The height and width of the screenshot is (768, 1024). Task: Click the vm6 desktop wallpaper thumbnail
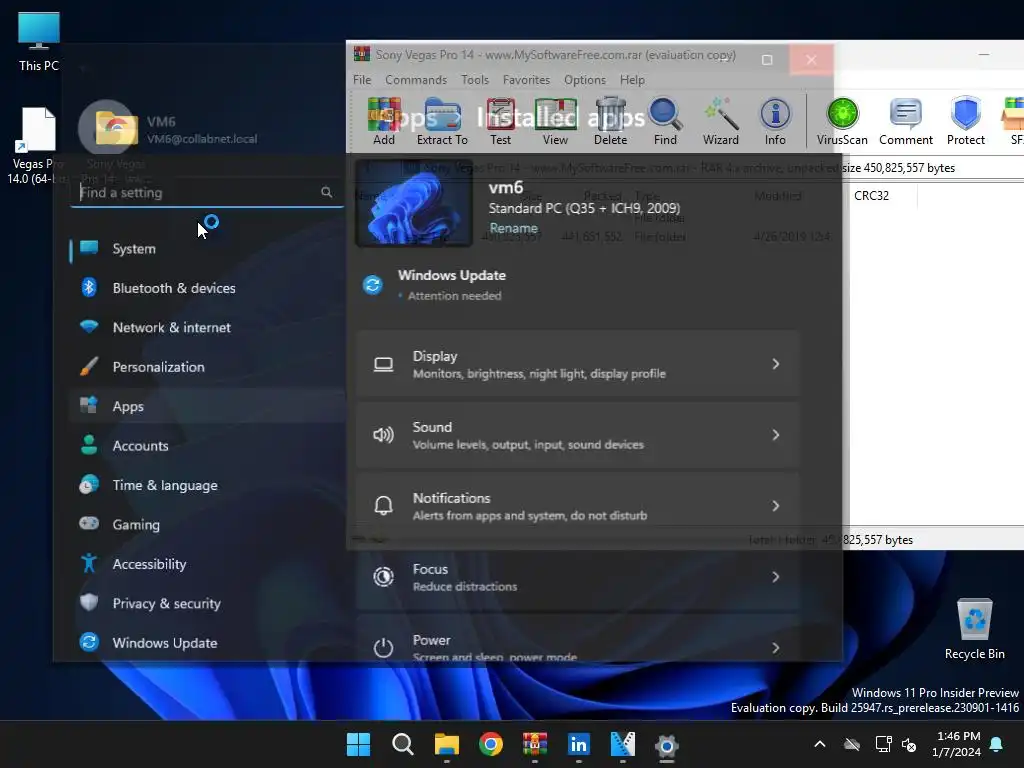point(413,205)
